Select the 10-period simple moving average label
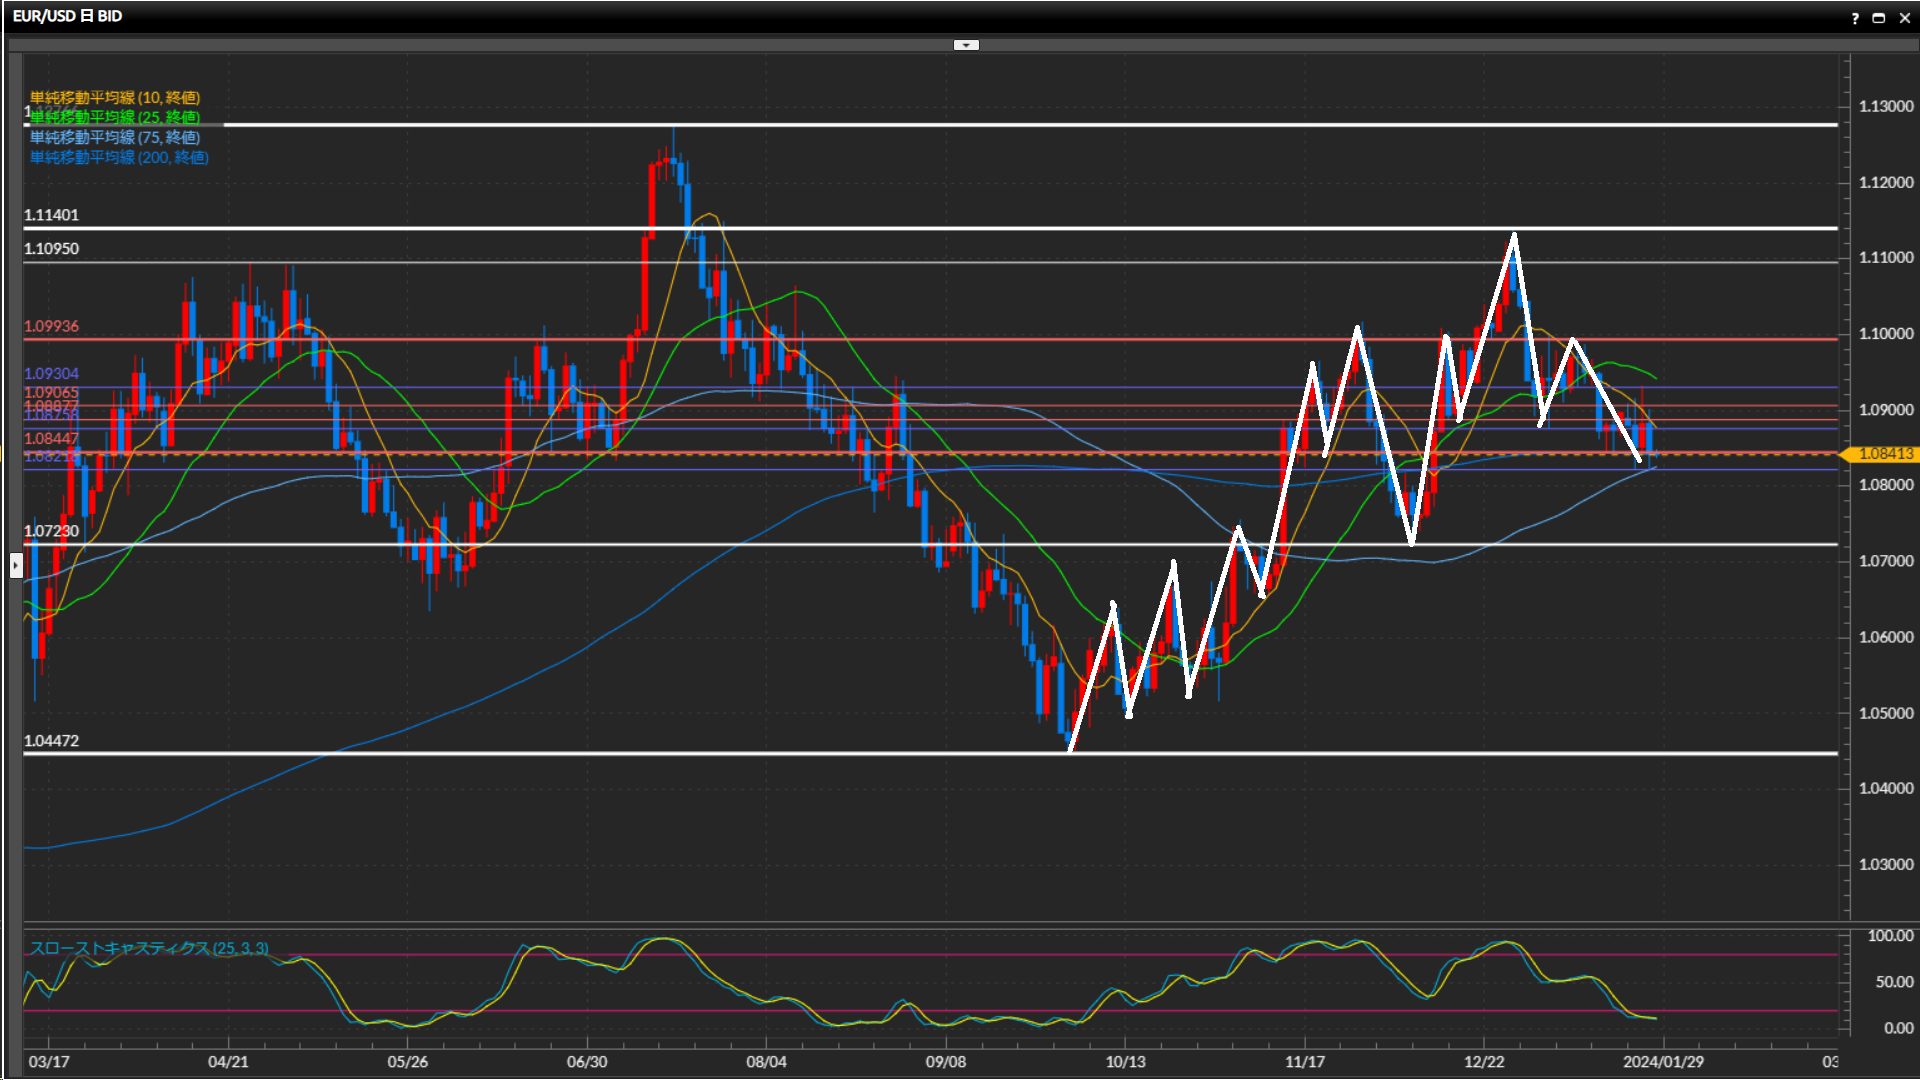 tap(115, 97)
